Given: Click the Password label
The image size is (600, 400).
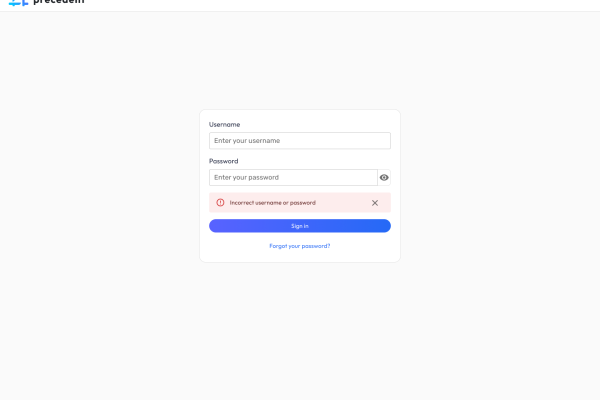Looking at the screenshot, I should [x=224, y=161].
